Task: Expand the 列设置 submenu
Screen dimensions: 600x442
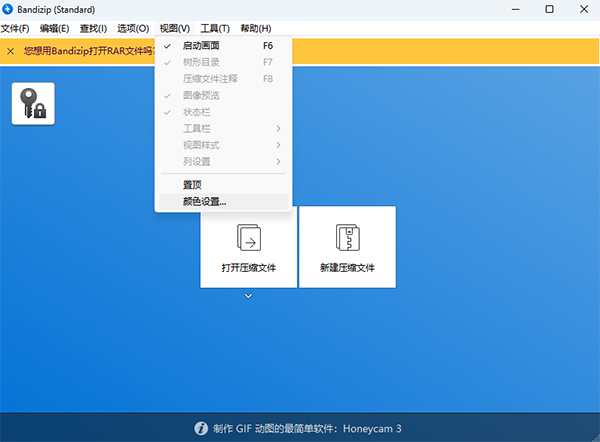Action: [223, 161]
